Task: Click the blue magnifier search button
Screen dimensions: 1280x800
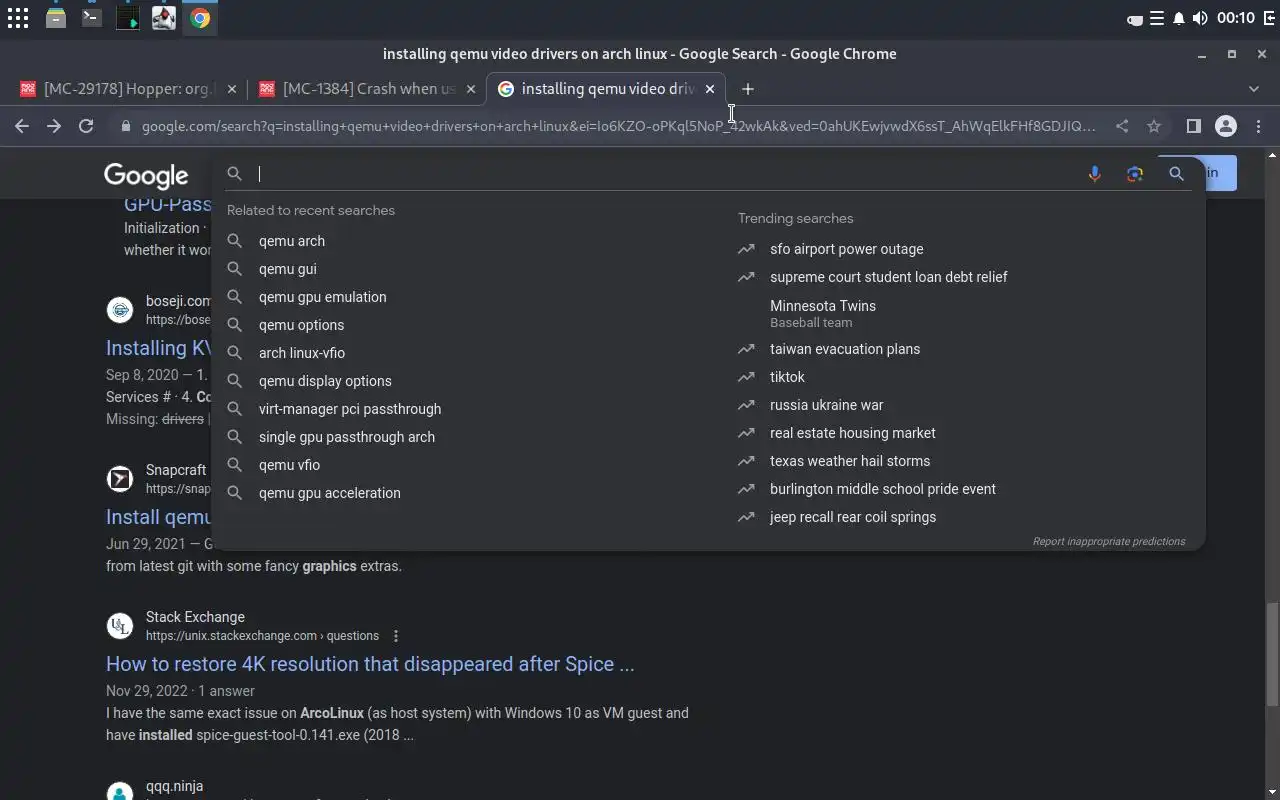Action: (1176, 174)
